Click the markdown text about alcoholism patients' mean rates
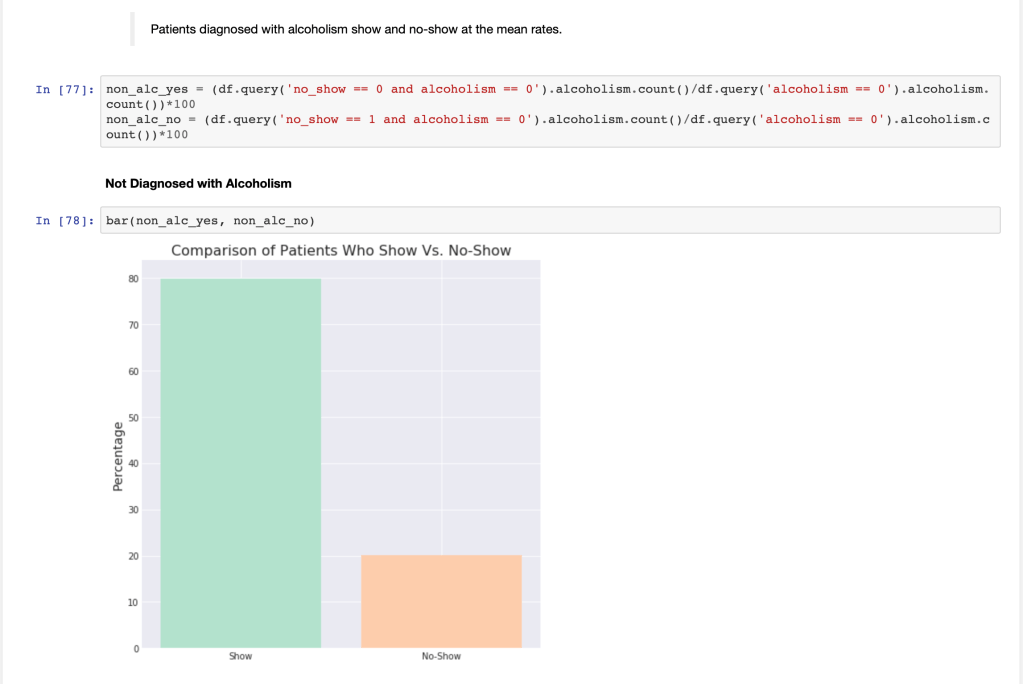Viewport: 1023px width, 684px height. (356, 29)
